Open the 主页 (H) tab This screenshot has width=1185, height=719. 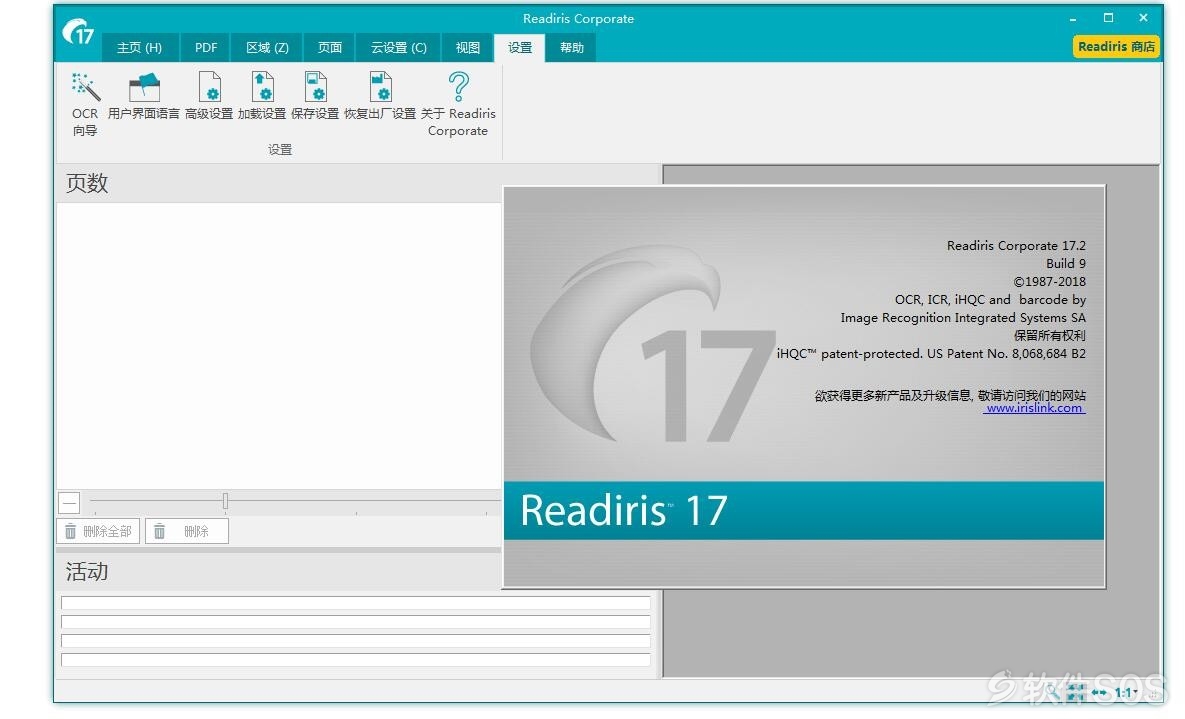(140, 48)
